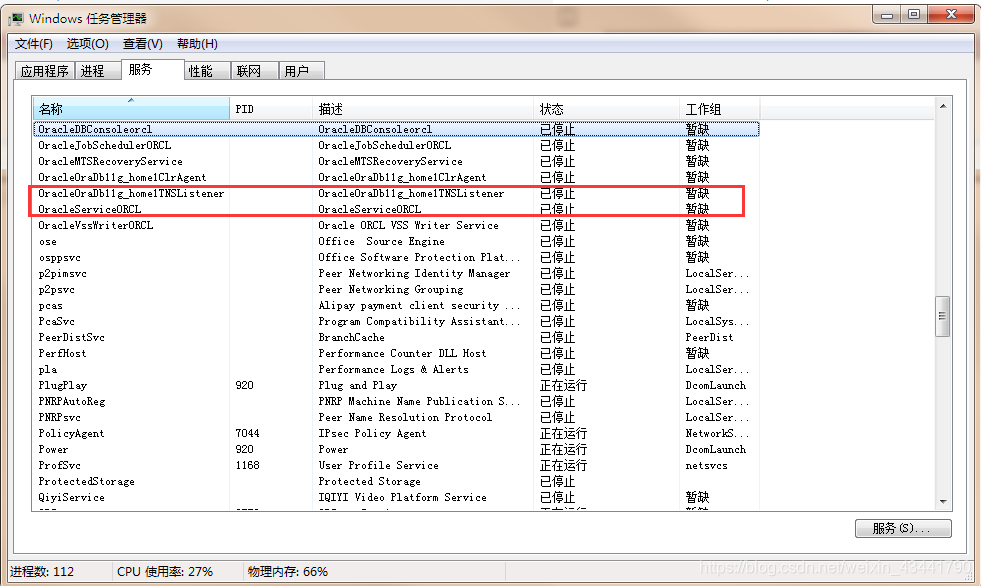Select the PolicyAgent service row
This screenshot has width=981, height=586.
click(396, 433)
